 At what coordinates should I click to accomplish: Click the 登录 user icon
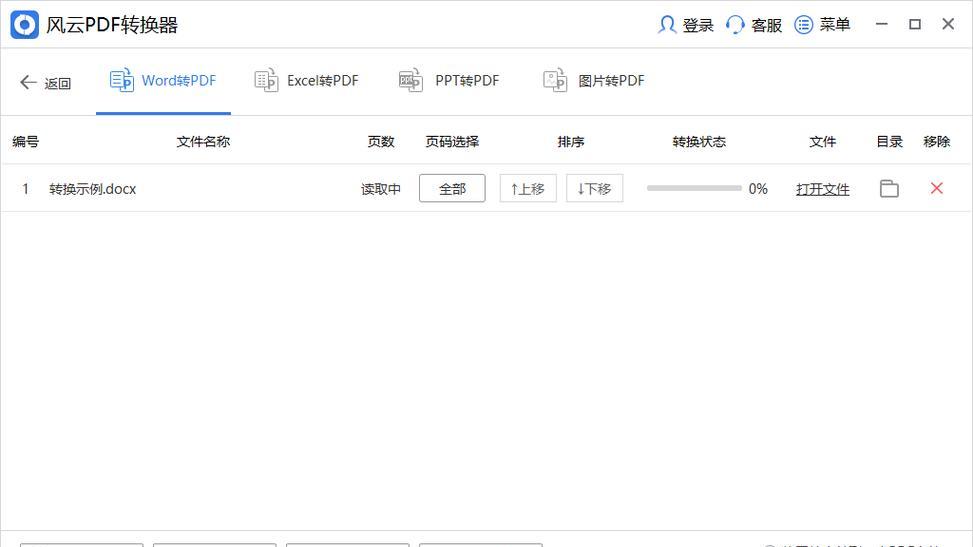pyautogui.click(x=667, y=25)
